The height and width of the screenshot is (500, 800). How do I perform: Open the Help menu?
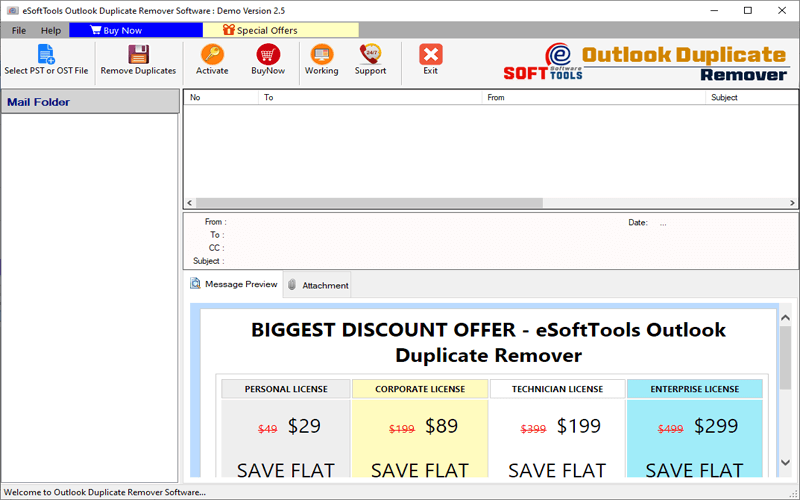51,31
